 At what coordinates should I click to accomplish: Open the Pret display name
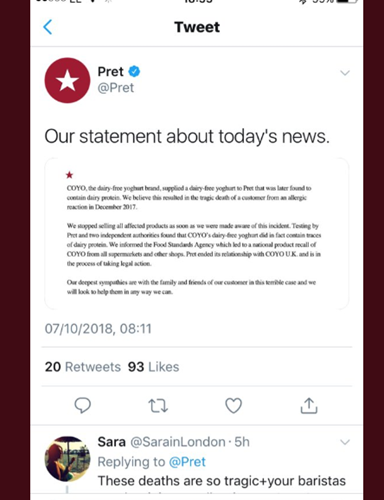point(110,72)
